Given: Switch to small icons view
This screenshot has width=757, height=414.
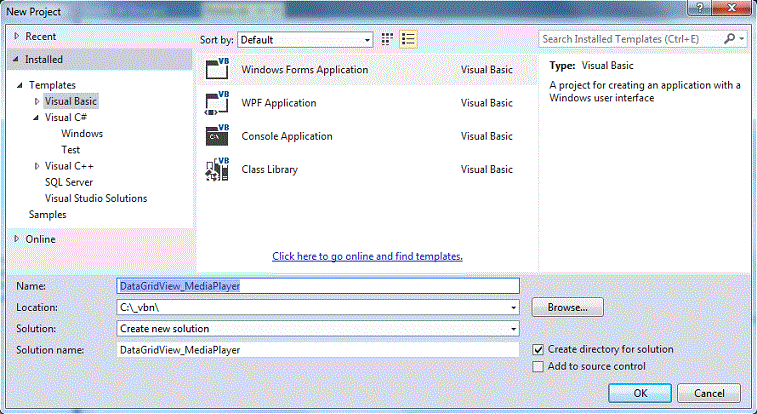Looking at the screenshot, I should [x=387, y=39].
